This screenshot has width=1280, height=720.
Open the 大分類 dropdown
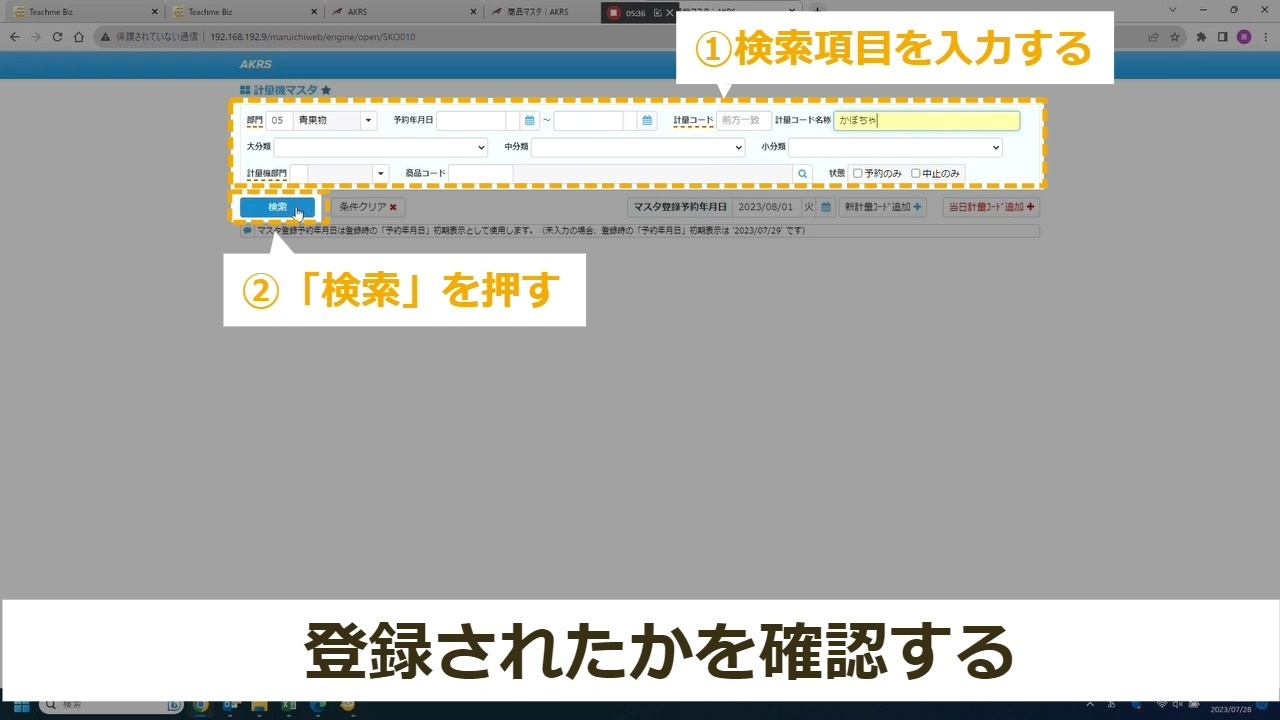(380, 147)
